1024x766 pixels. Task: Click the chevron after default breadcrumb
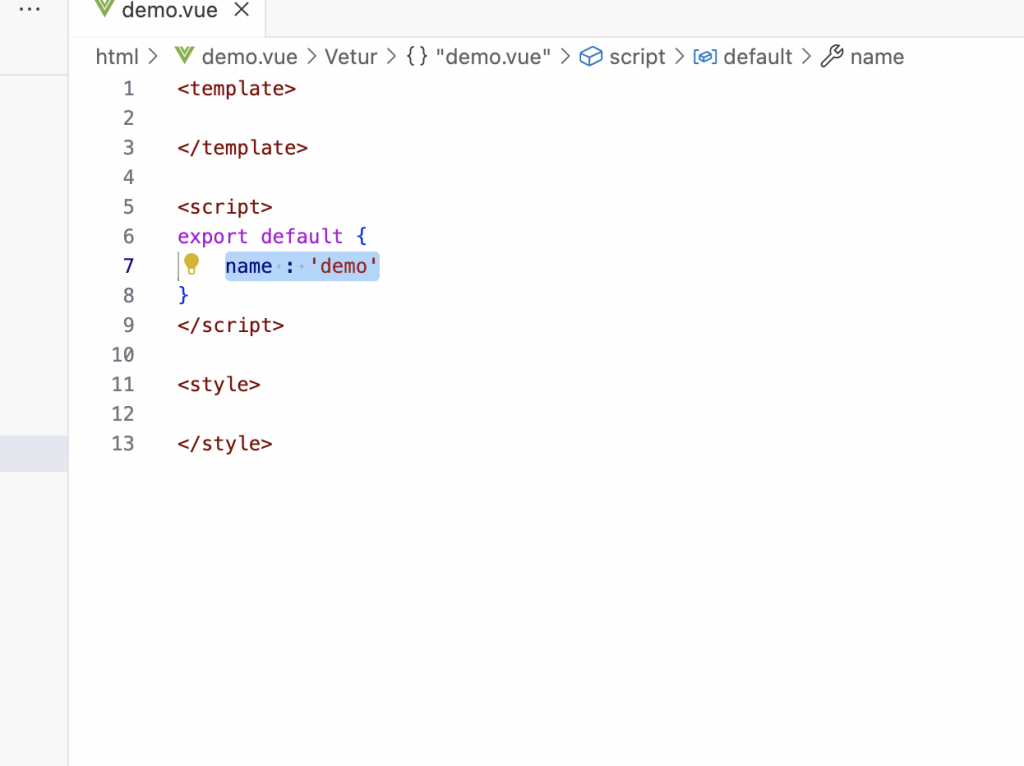coord(807,57)
